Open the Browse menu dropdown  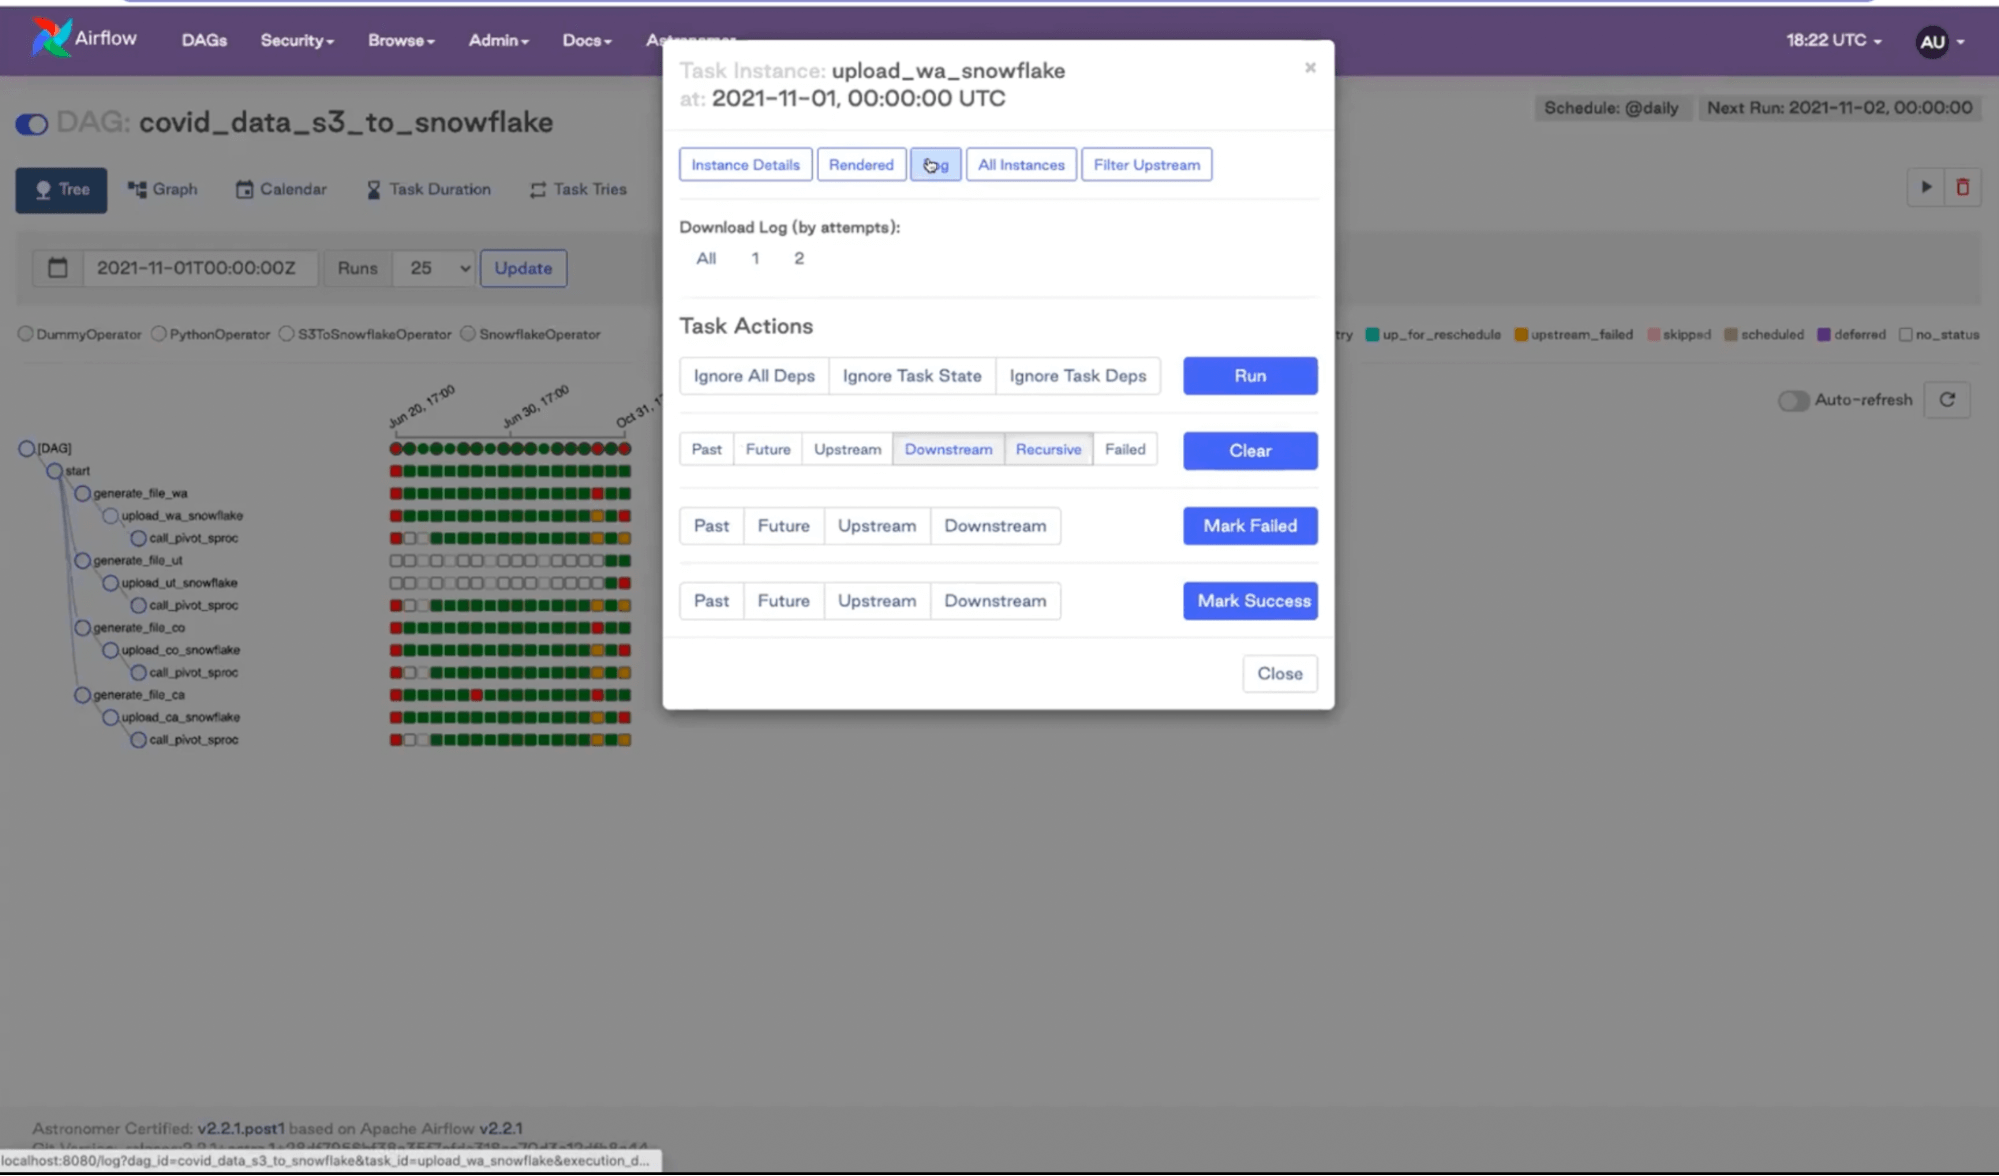(400, 40)
